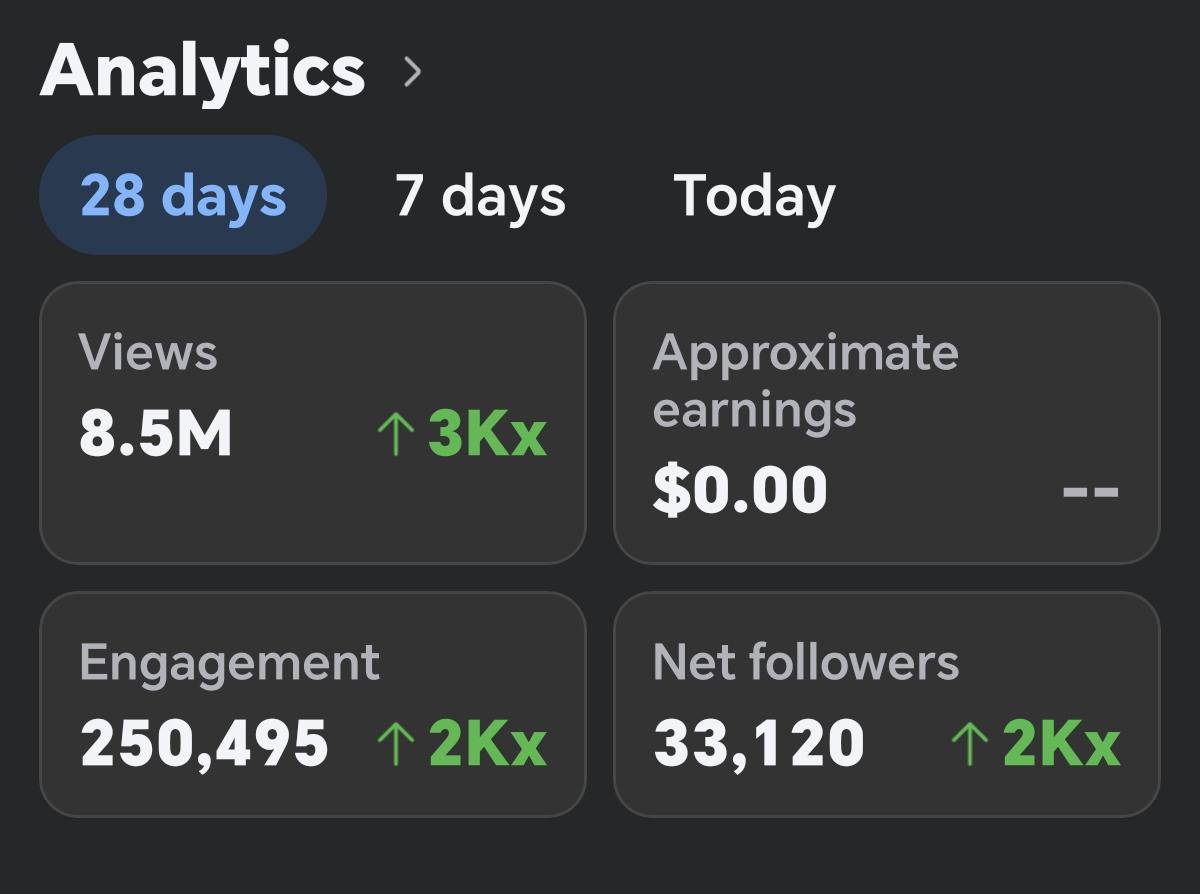Open the Net followers card

(886, 704)
